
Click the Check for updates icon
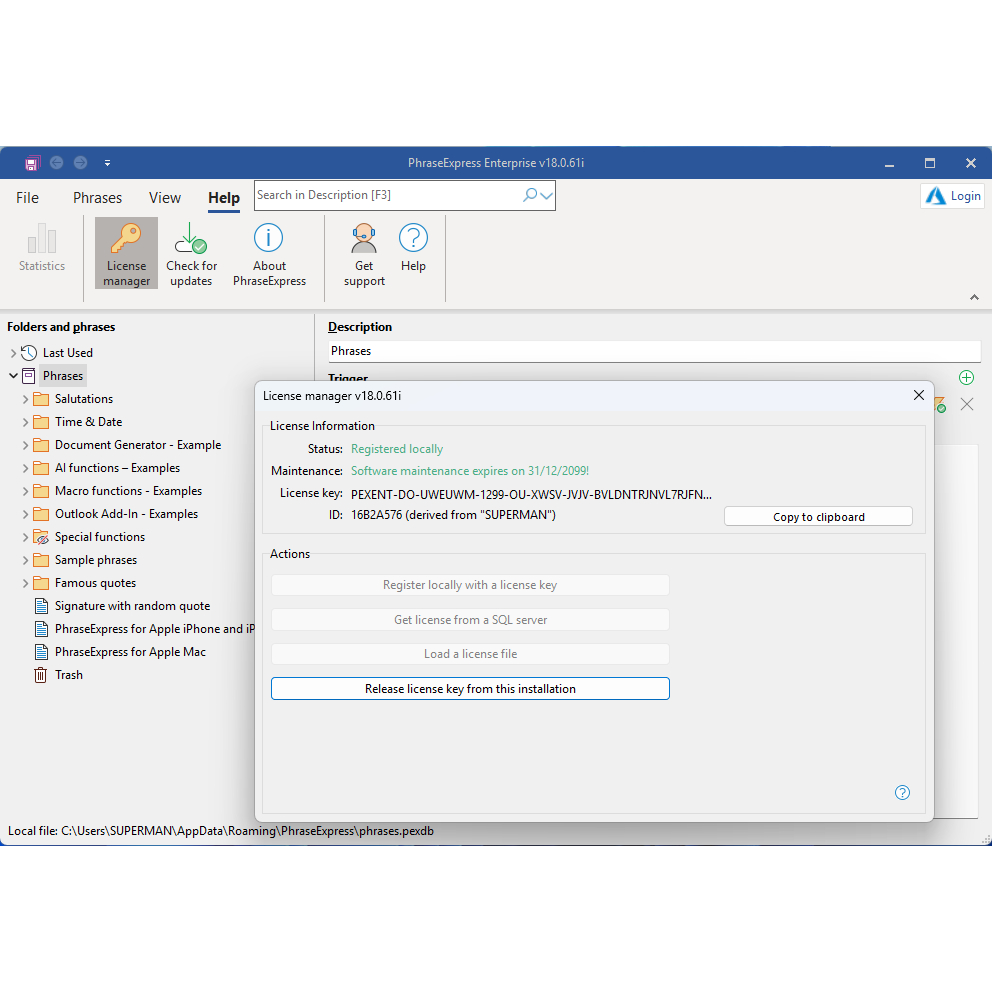(191, 253)
